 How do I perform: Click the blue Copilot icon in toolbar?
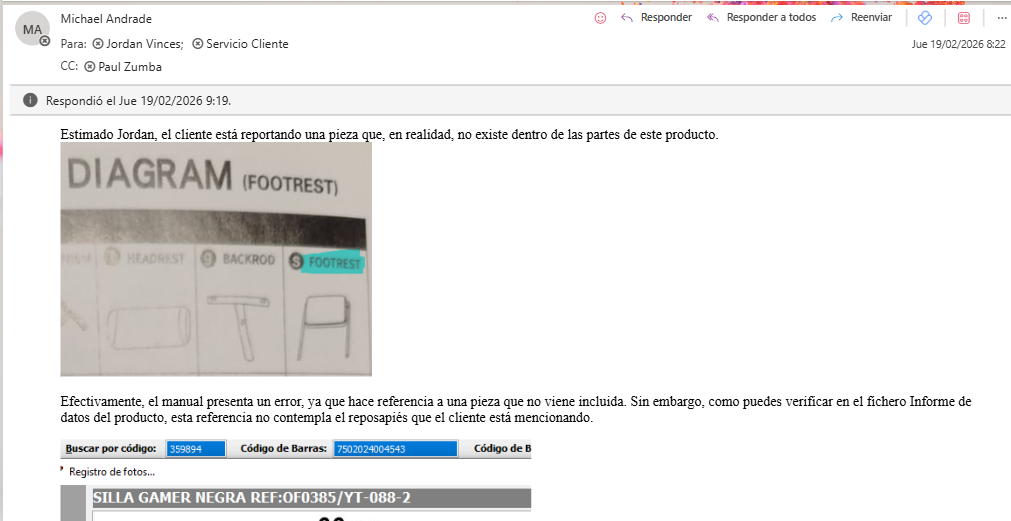tap(925, 18)
